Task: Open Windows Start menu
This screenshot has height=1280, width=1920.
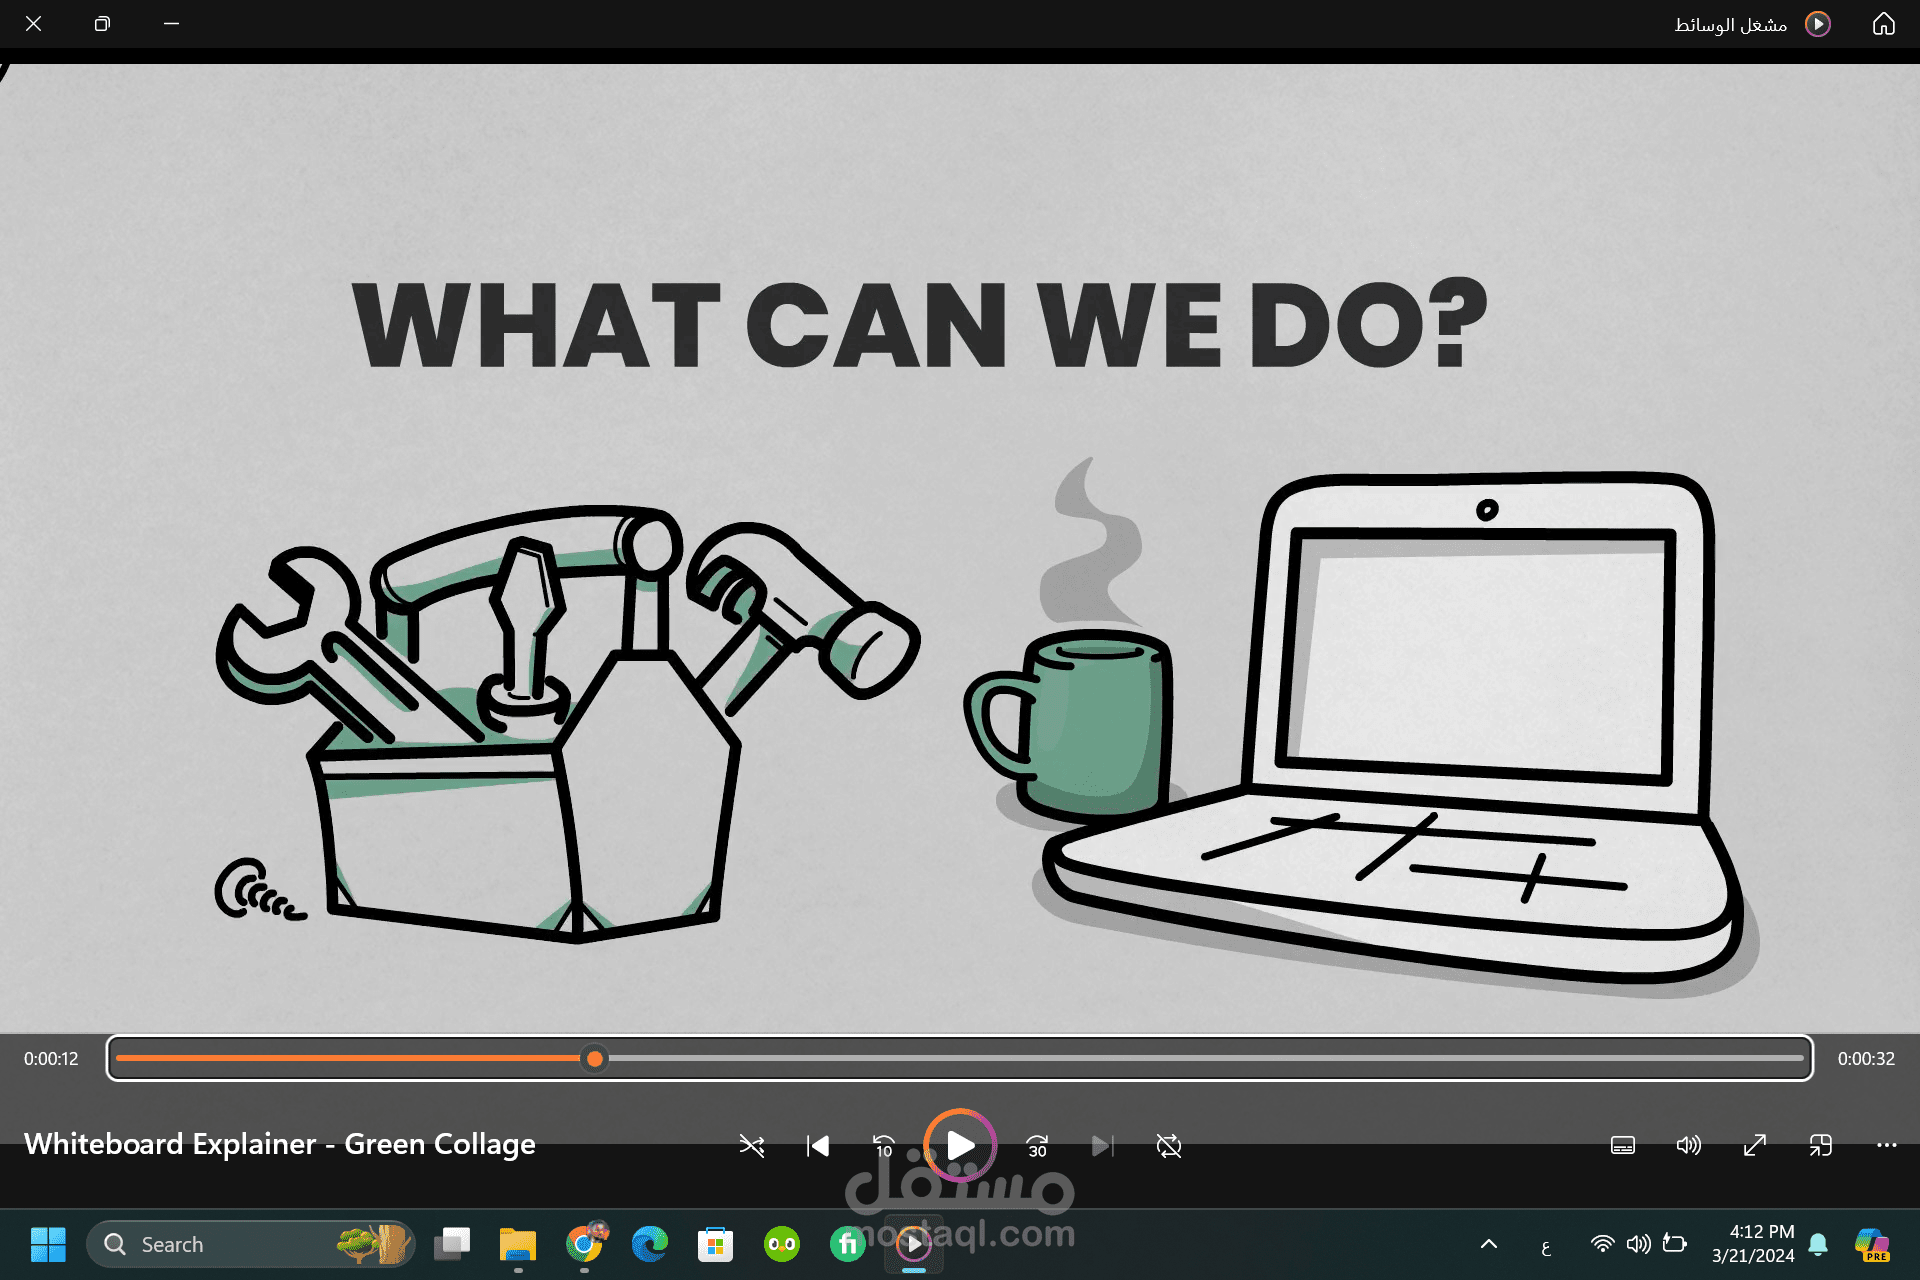Action: pyautogui.click(x=48, y=1244)
